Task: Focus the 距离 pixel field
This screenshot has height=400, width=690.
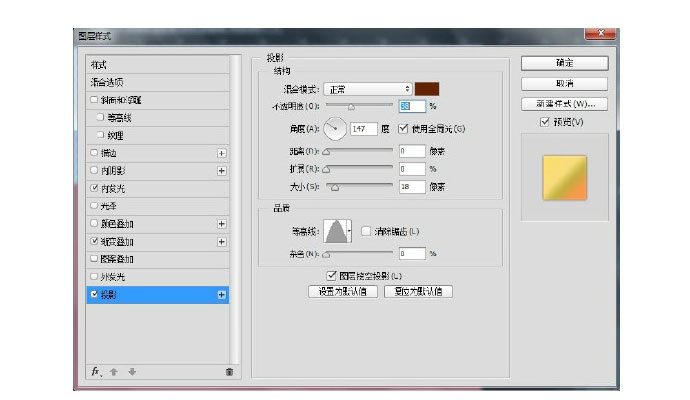Action: (412, 151)
